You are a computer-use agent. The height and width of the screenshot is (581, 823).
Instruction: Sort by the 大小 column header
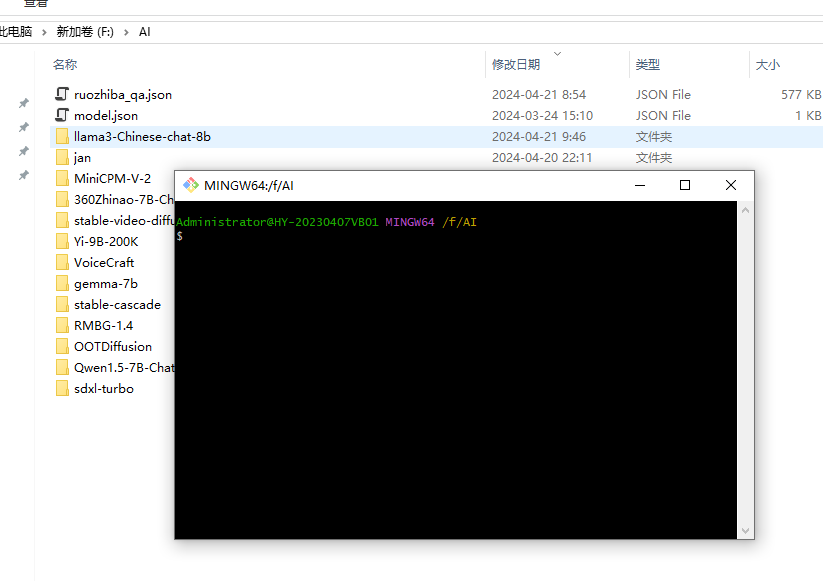point(768,65)
